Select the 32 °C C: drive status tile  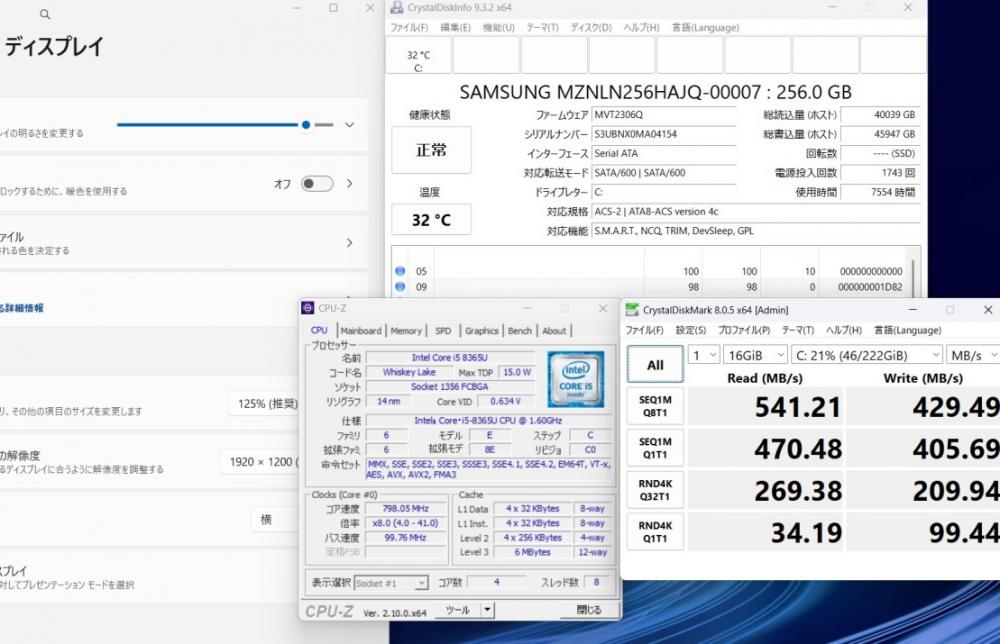pyautogui.click(x=418, y=60)
